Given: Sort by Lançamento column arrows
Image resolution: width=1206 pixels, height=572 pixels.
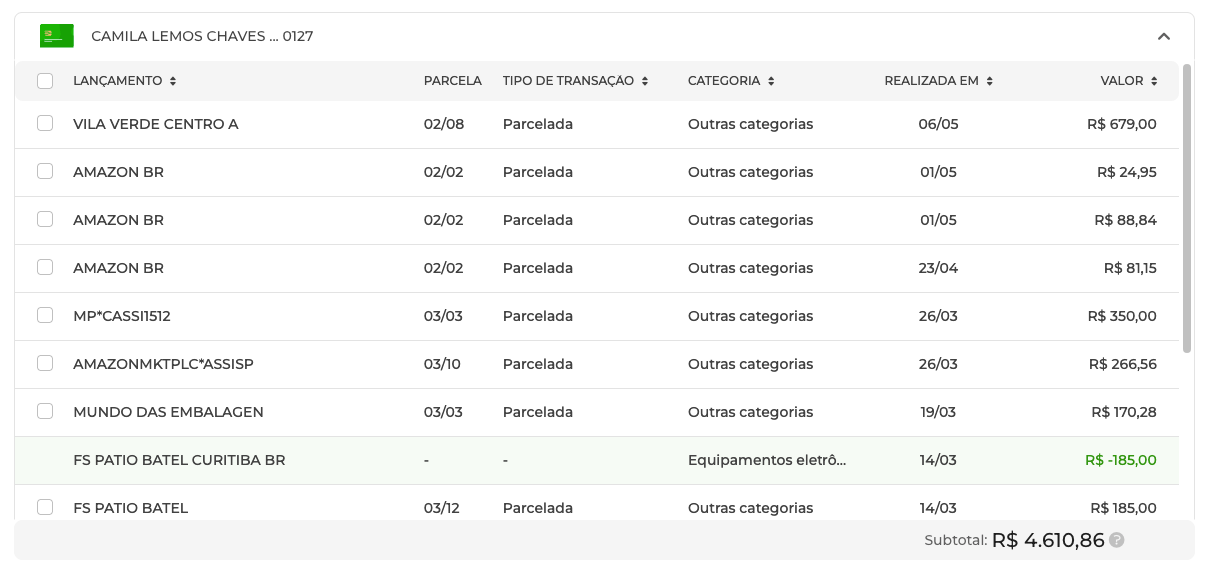Looking at the screenshot, I should [173, 81].
